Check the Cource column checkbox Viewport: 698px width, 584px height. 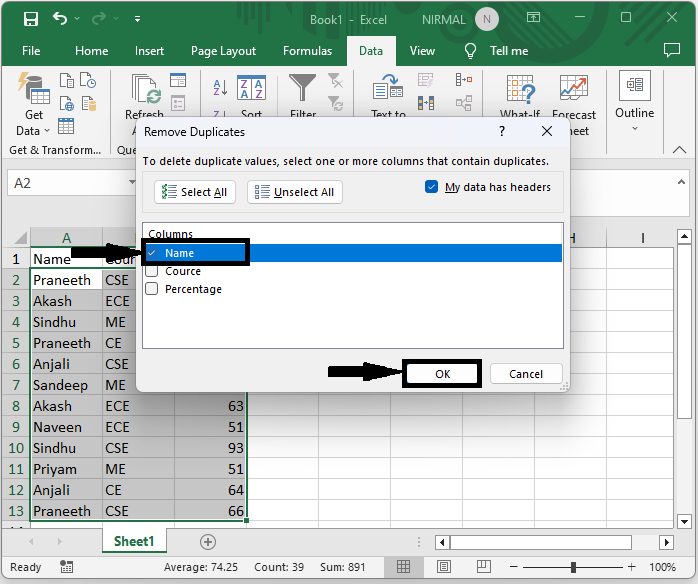152,271
